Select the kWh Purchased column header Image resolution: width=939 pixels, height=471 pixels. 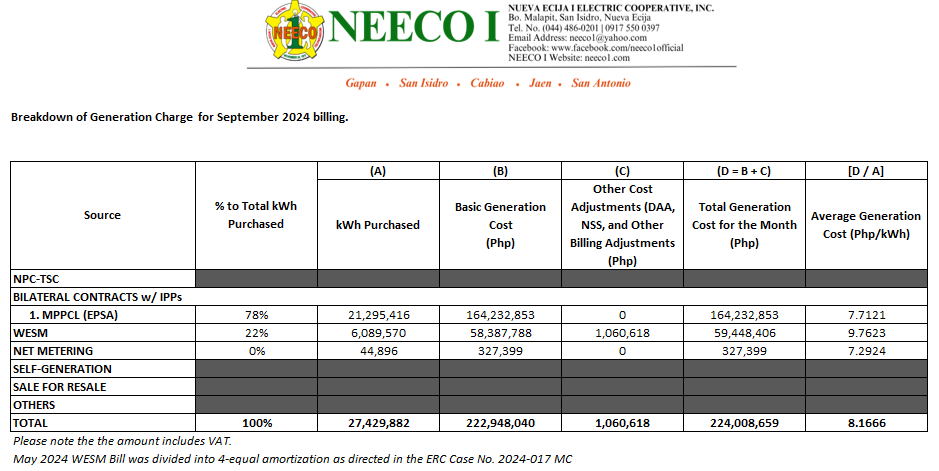pos(377,224)
